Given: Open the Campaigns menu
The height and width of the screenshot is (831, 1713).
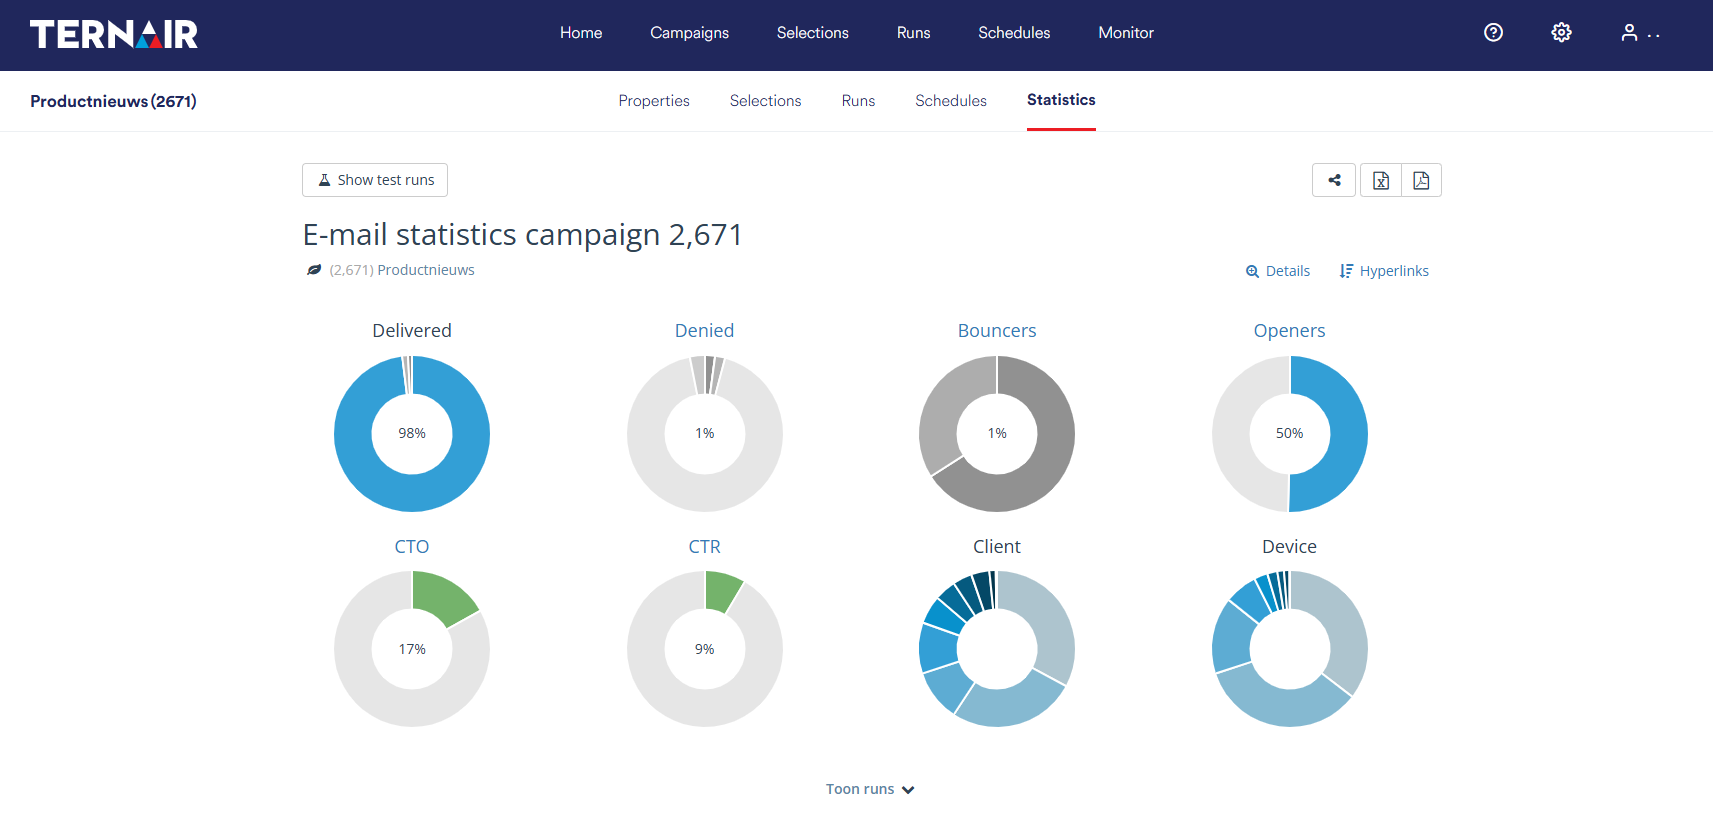Looking at the screenshot, I should (690, 33).
